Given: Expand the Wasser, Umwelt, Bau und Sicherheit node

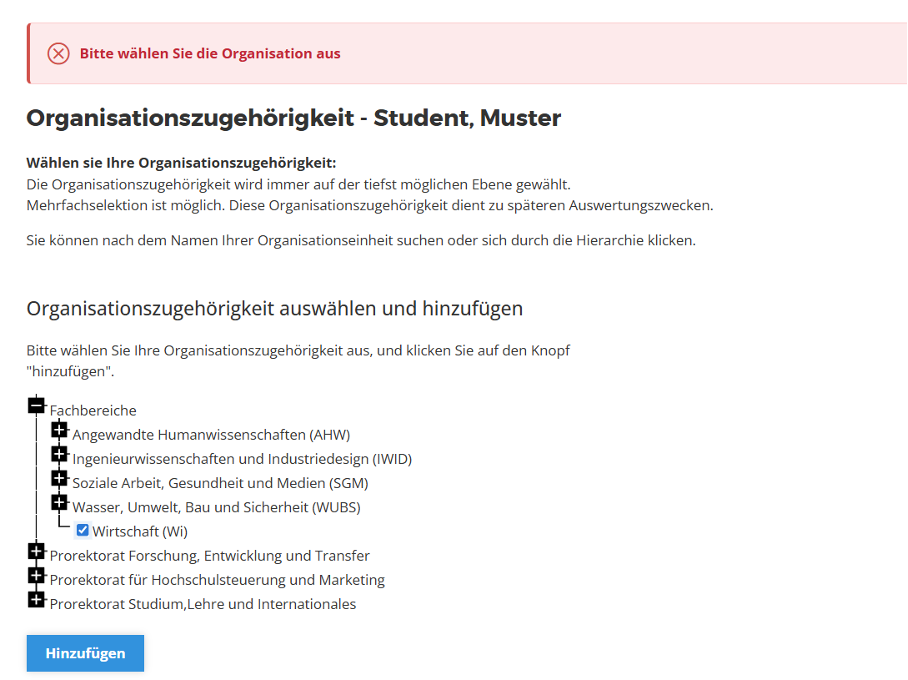Looking at the screenshot, I should (59, 502).
